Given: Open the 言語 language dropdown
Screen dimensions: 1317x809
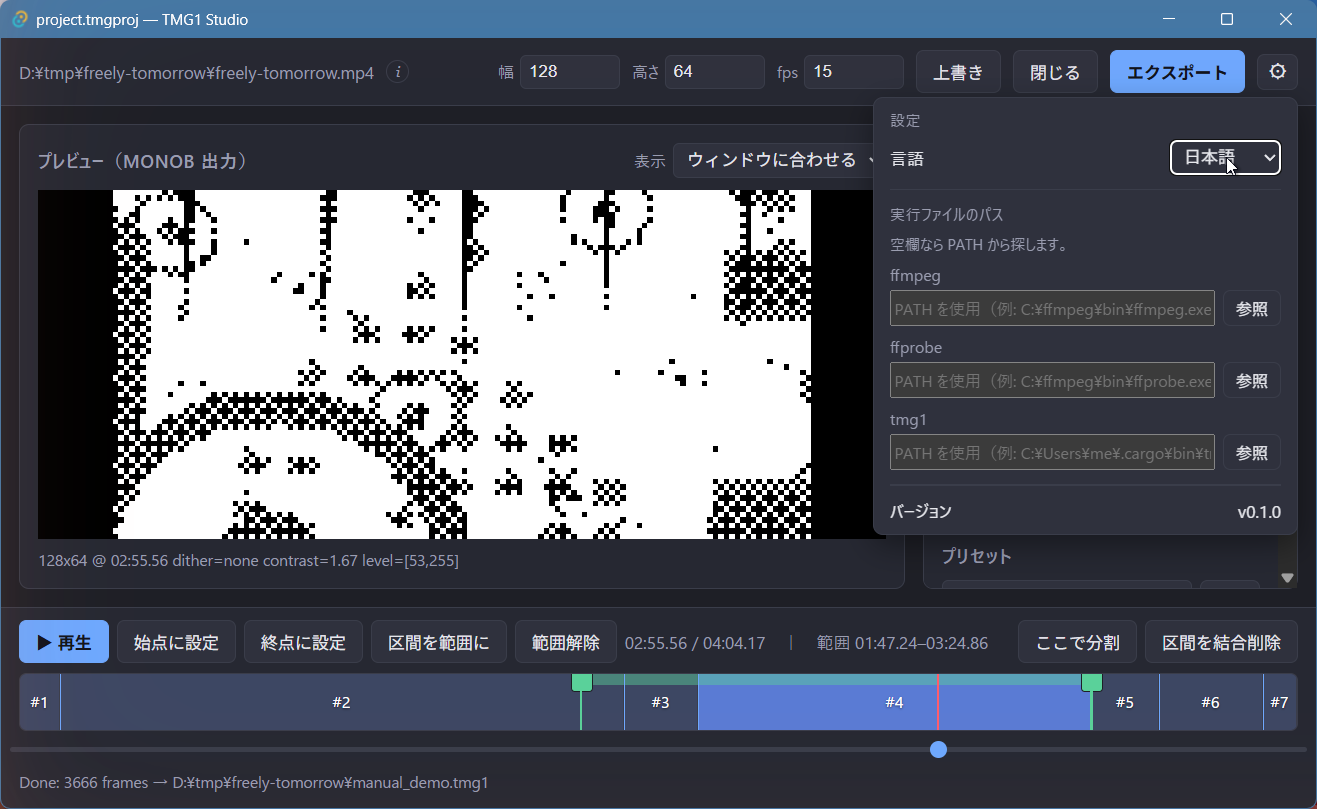Looking at the screenshot, I should 1225,157.
